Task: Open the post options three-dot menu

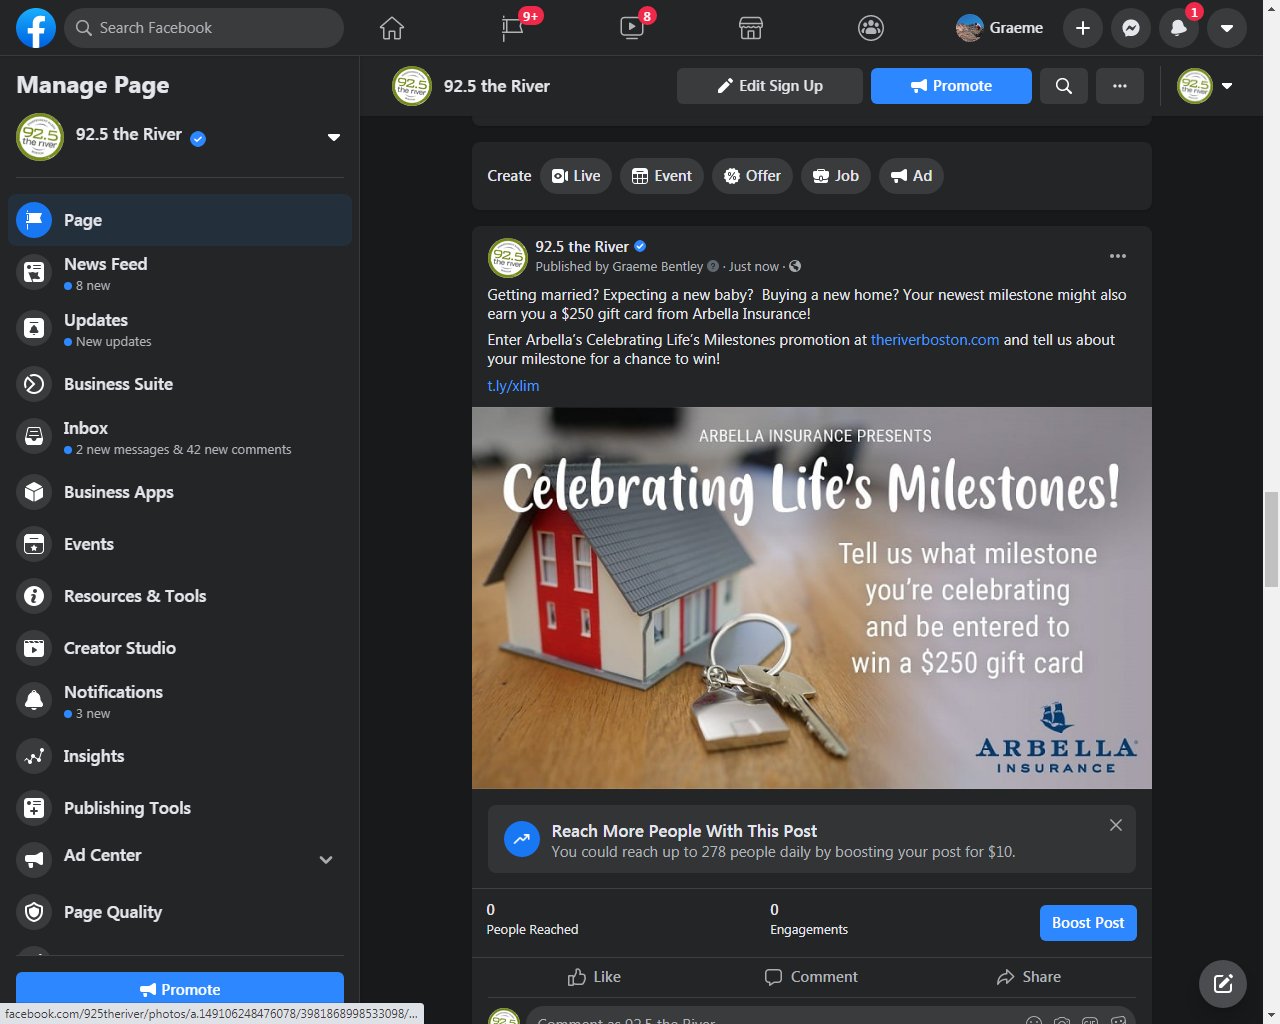Action: pyautogui.click(x=1118, y=256)
